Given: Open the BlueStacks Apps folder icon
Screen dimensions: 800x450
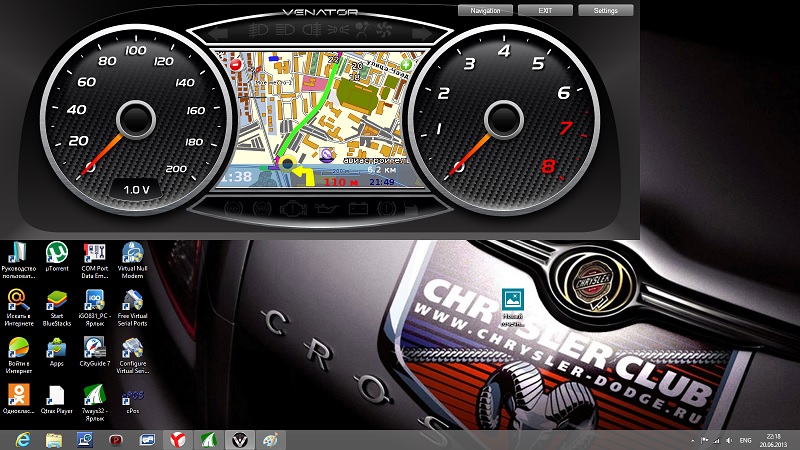Looking at the screenshot, I should (57, 352).
